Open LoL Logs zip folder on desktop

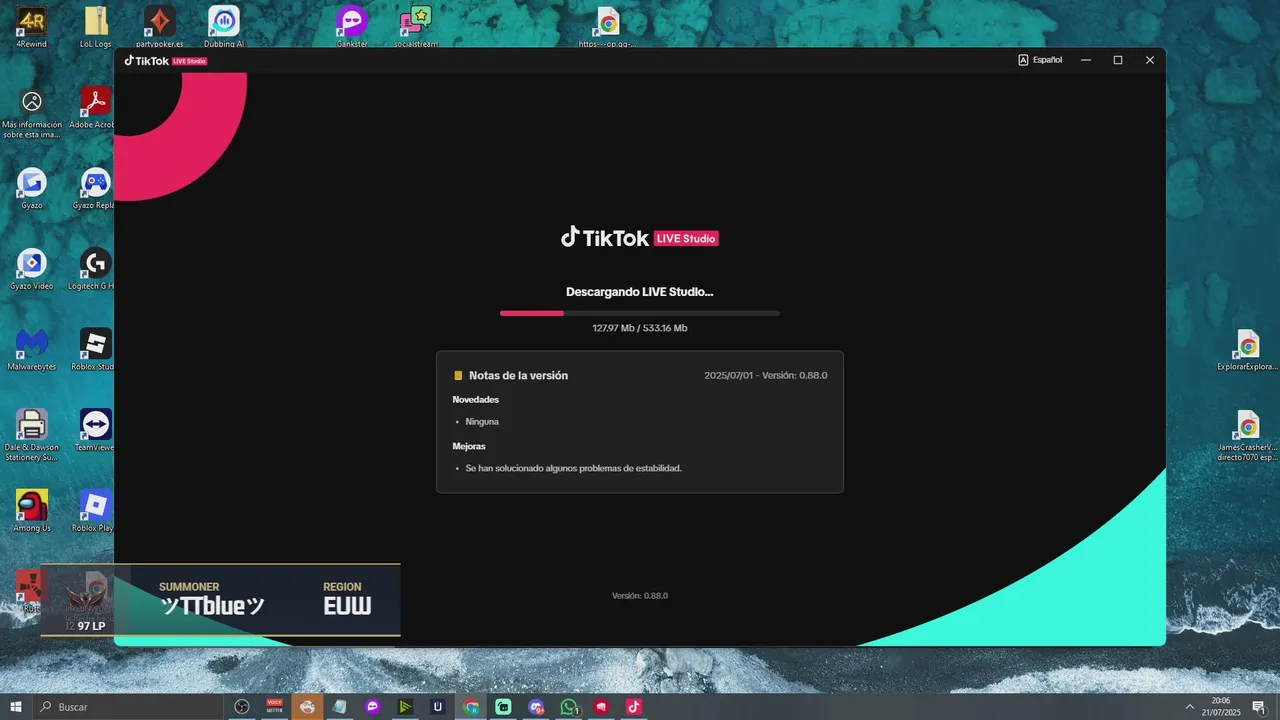(96, 26)
